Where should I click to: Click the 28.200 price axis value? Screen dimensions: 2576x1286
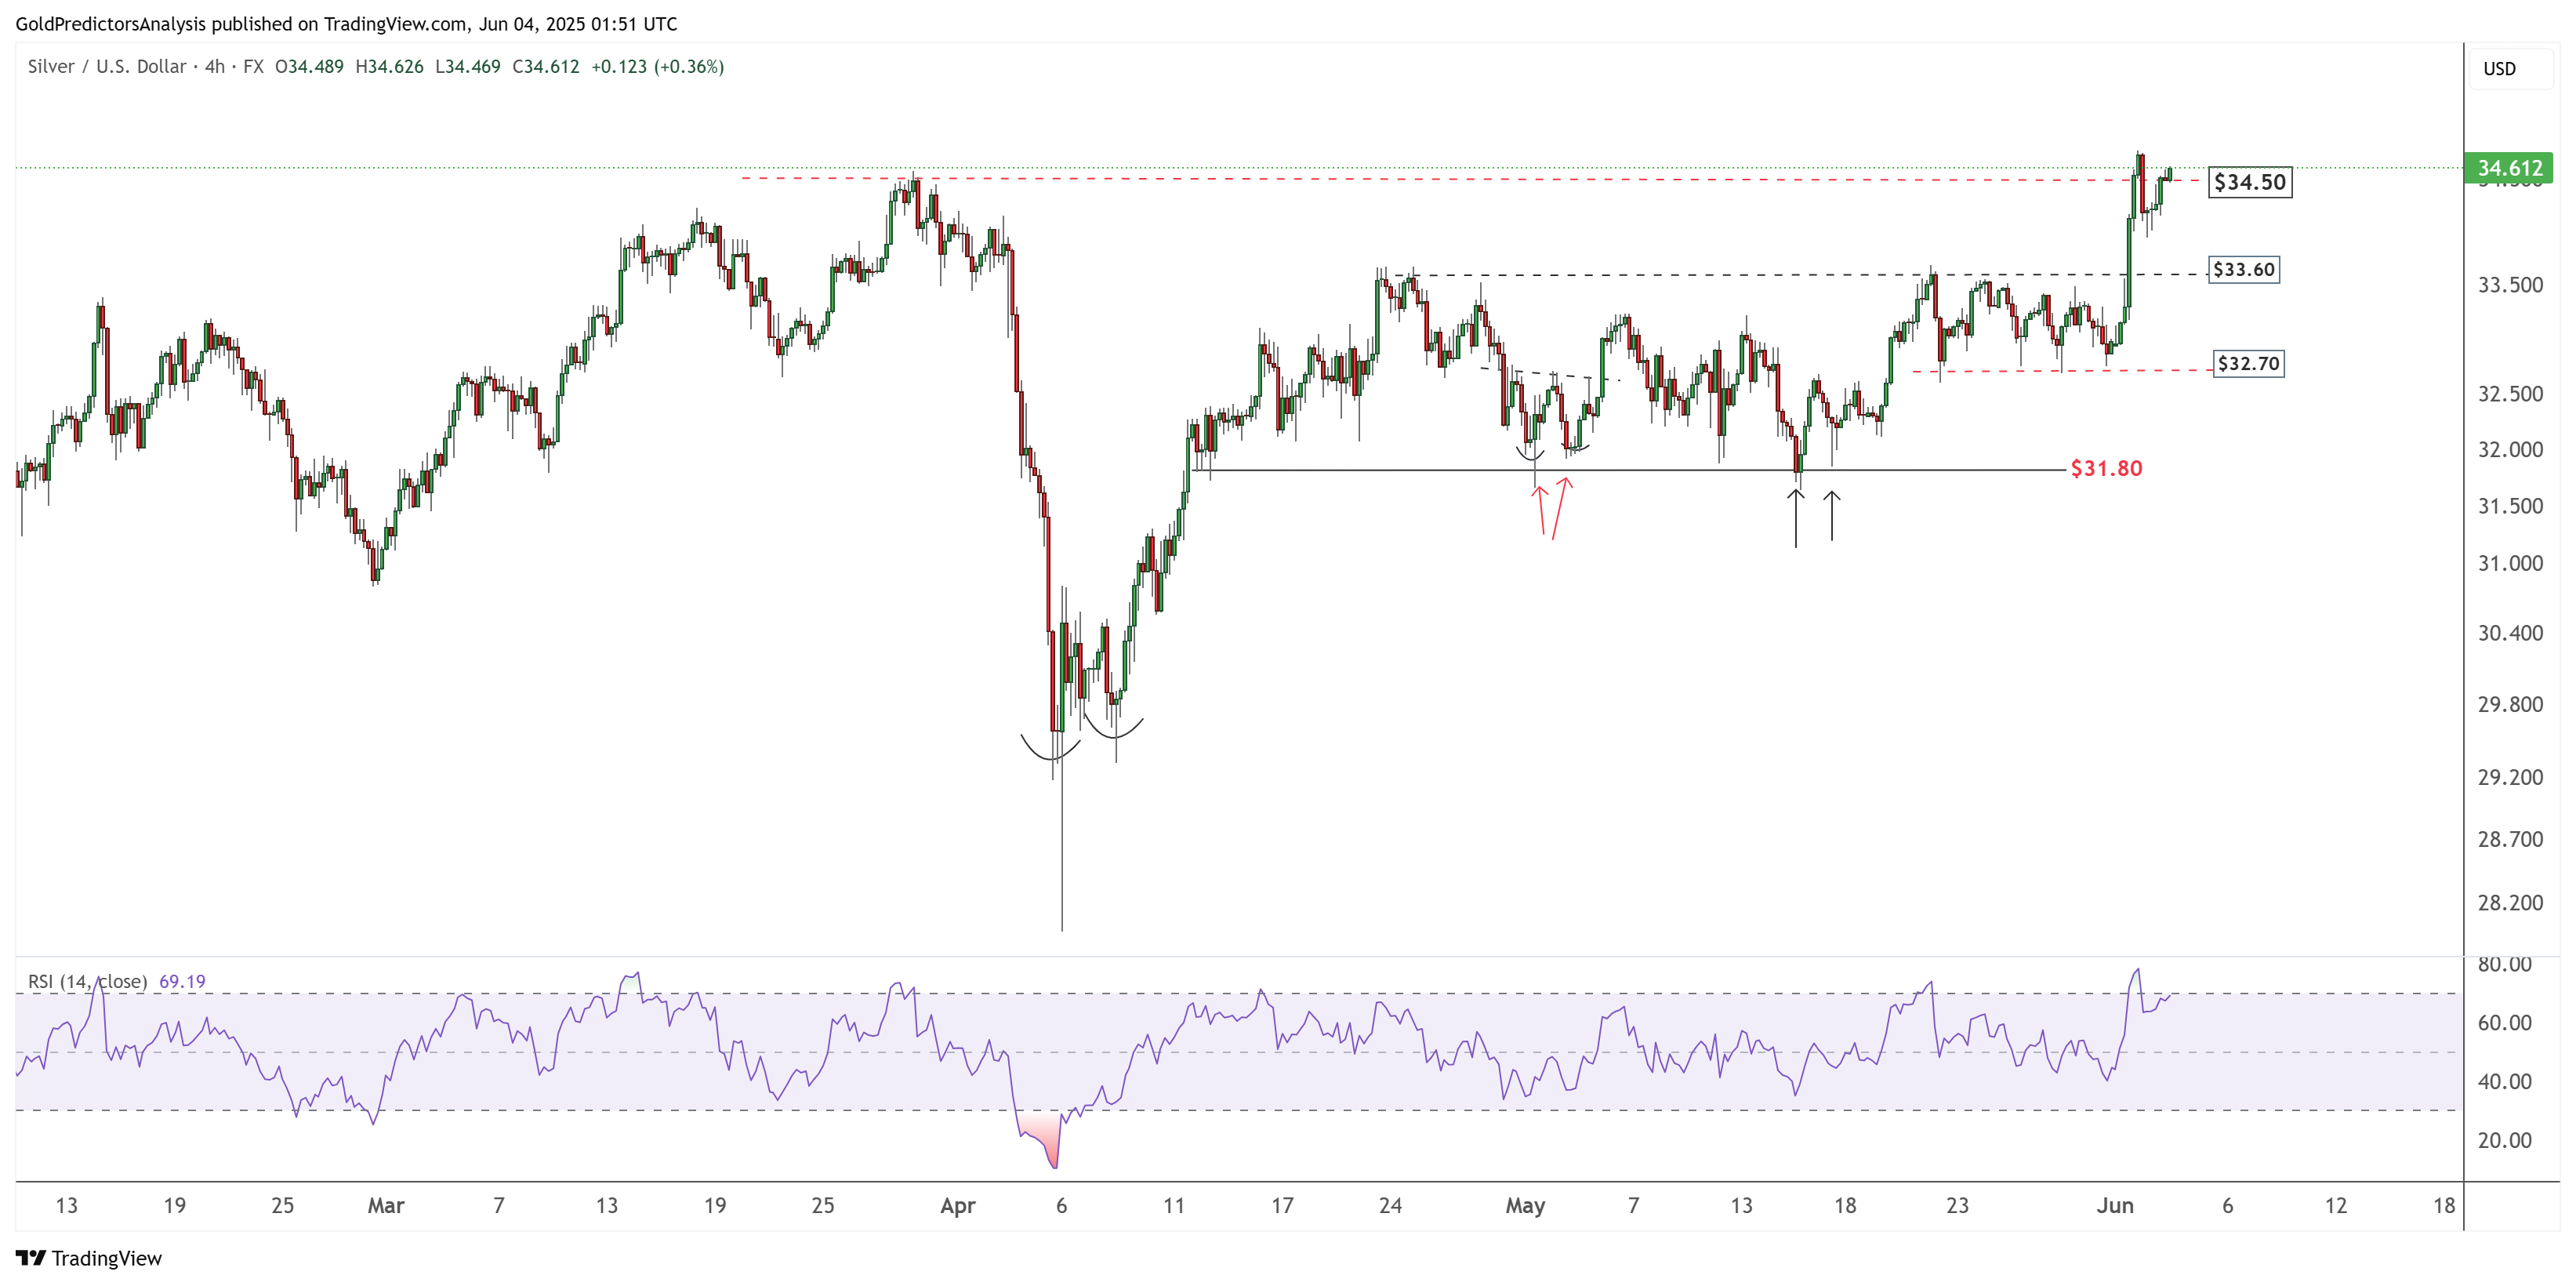click(2510, 902)
